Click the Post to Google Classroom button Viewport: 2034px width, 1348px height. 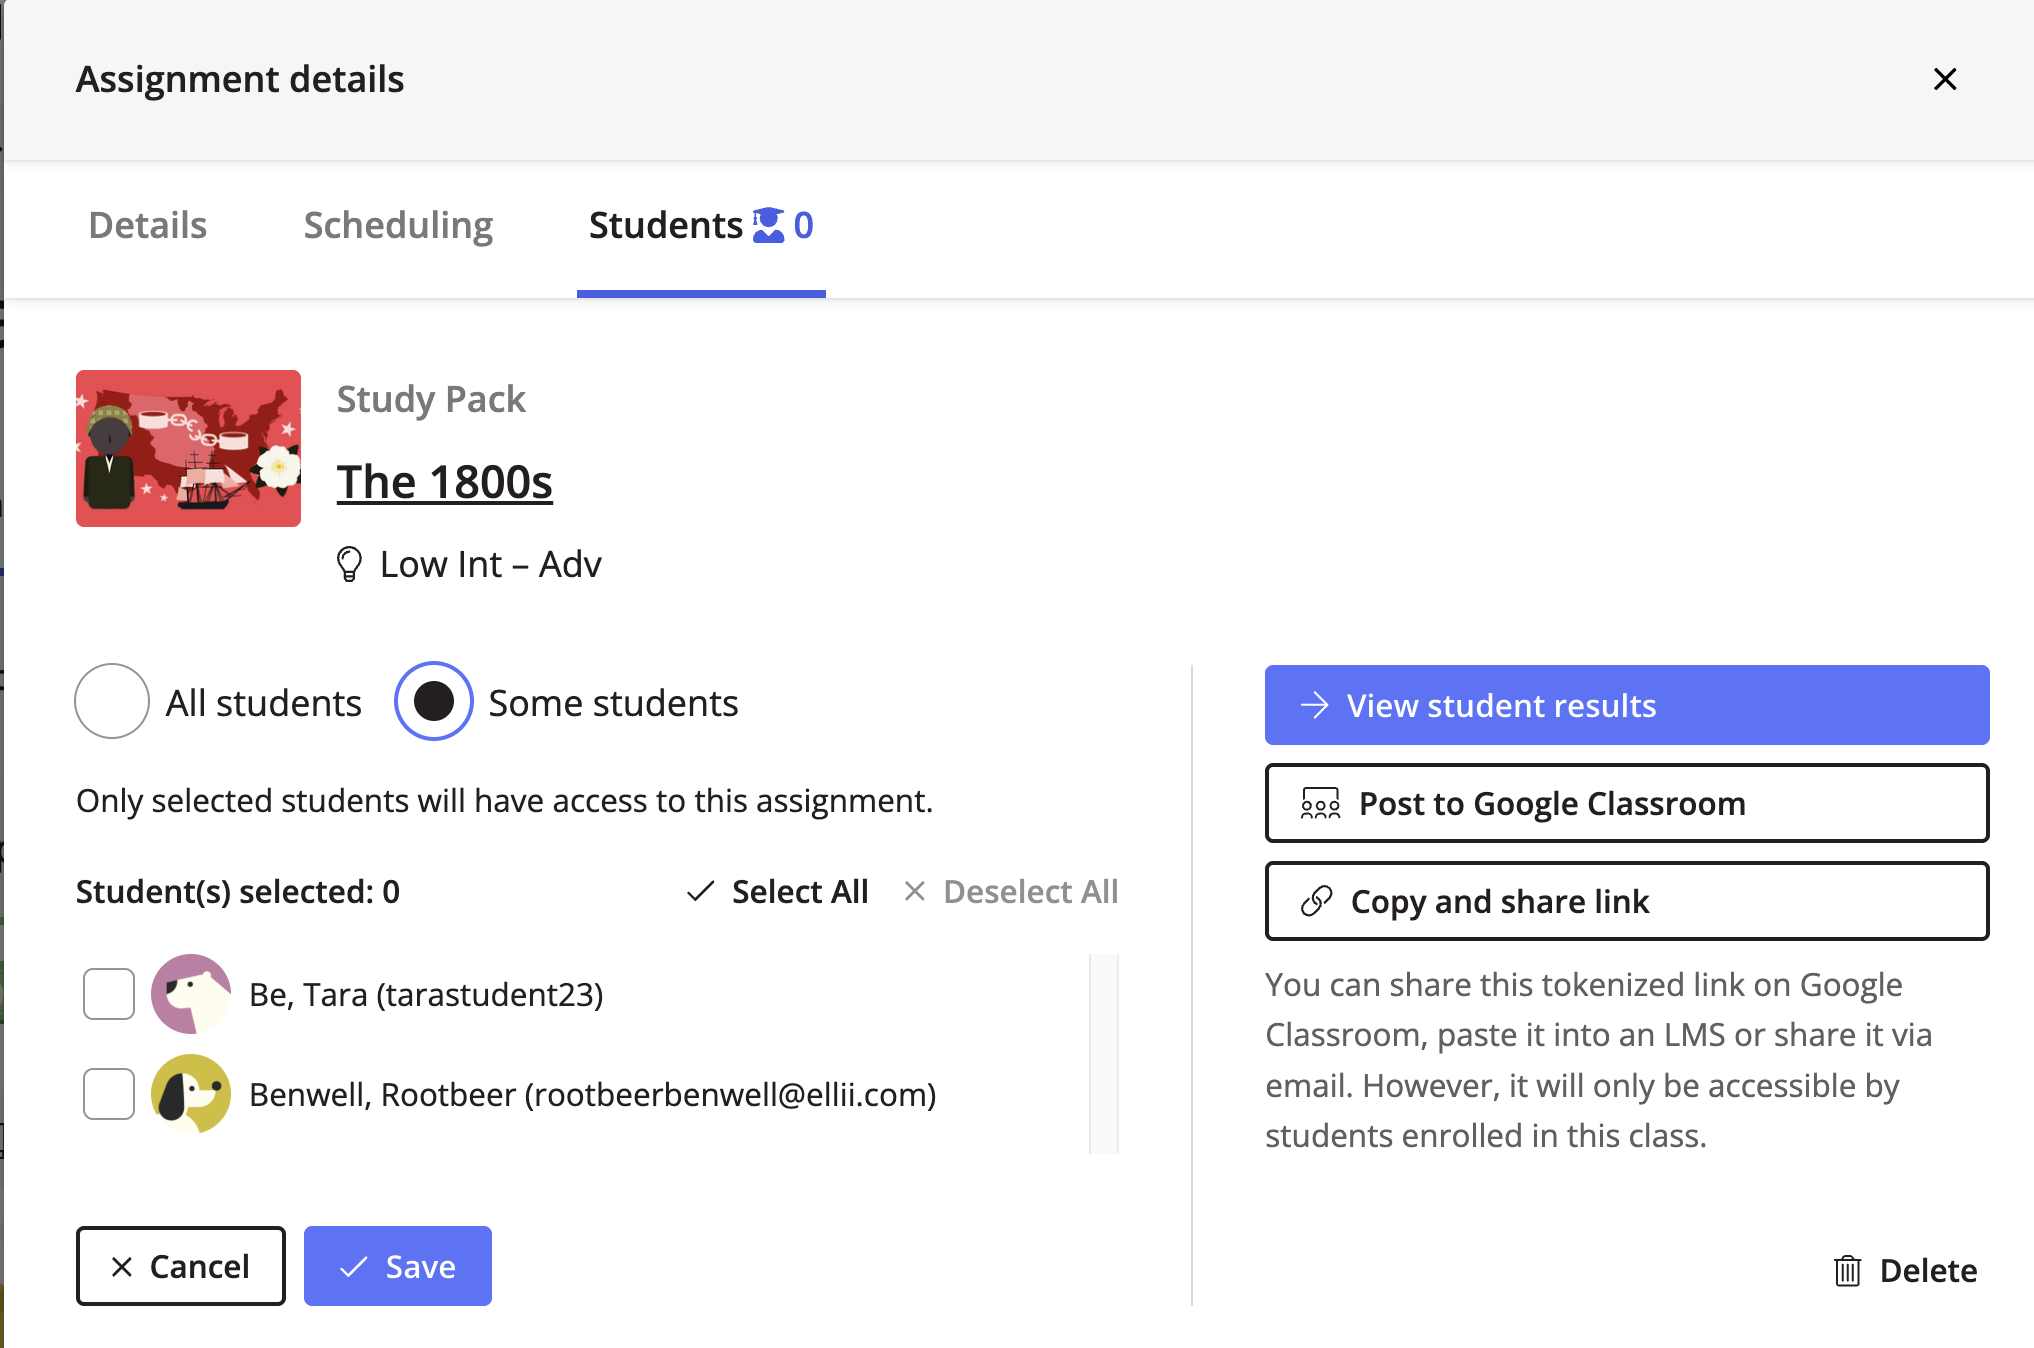coord(1627,803)
